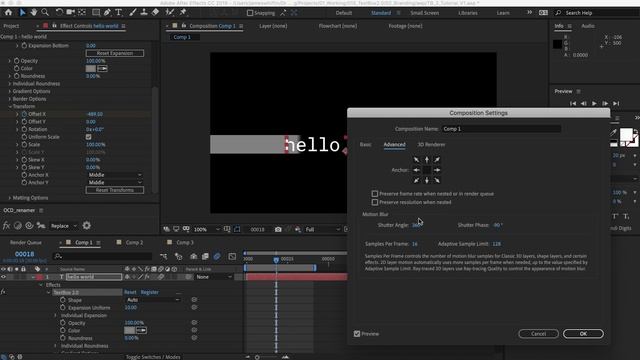Open the Anchor X Middle dropdown
The image size is (640, 360).
[115, 175]
